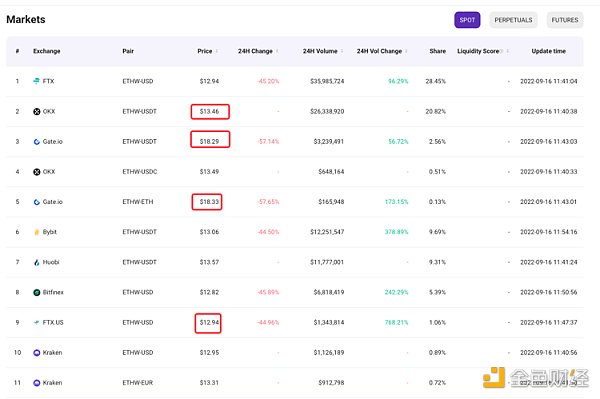The width and height of the screenshot is (600, 399).
Task: Click the Huobi flame logo icon
Action: (37, 262)
